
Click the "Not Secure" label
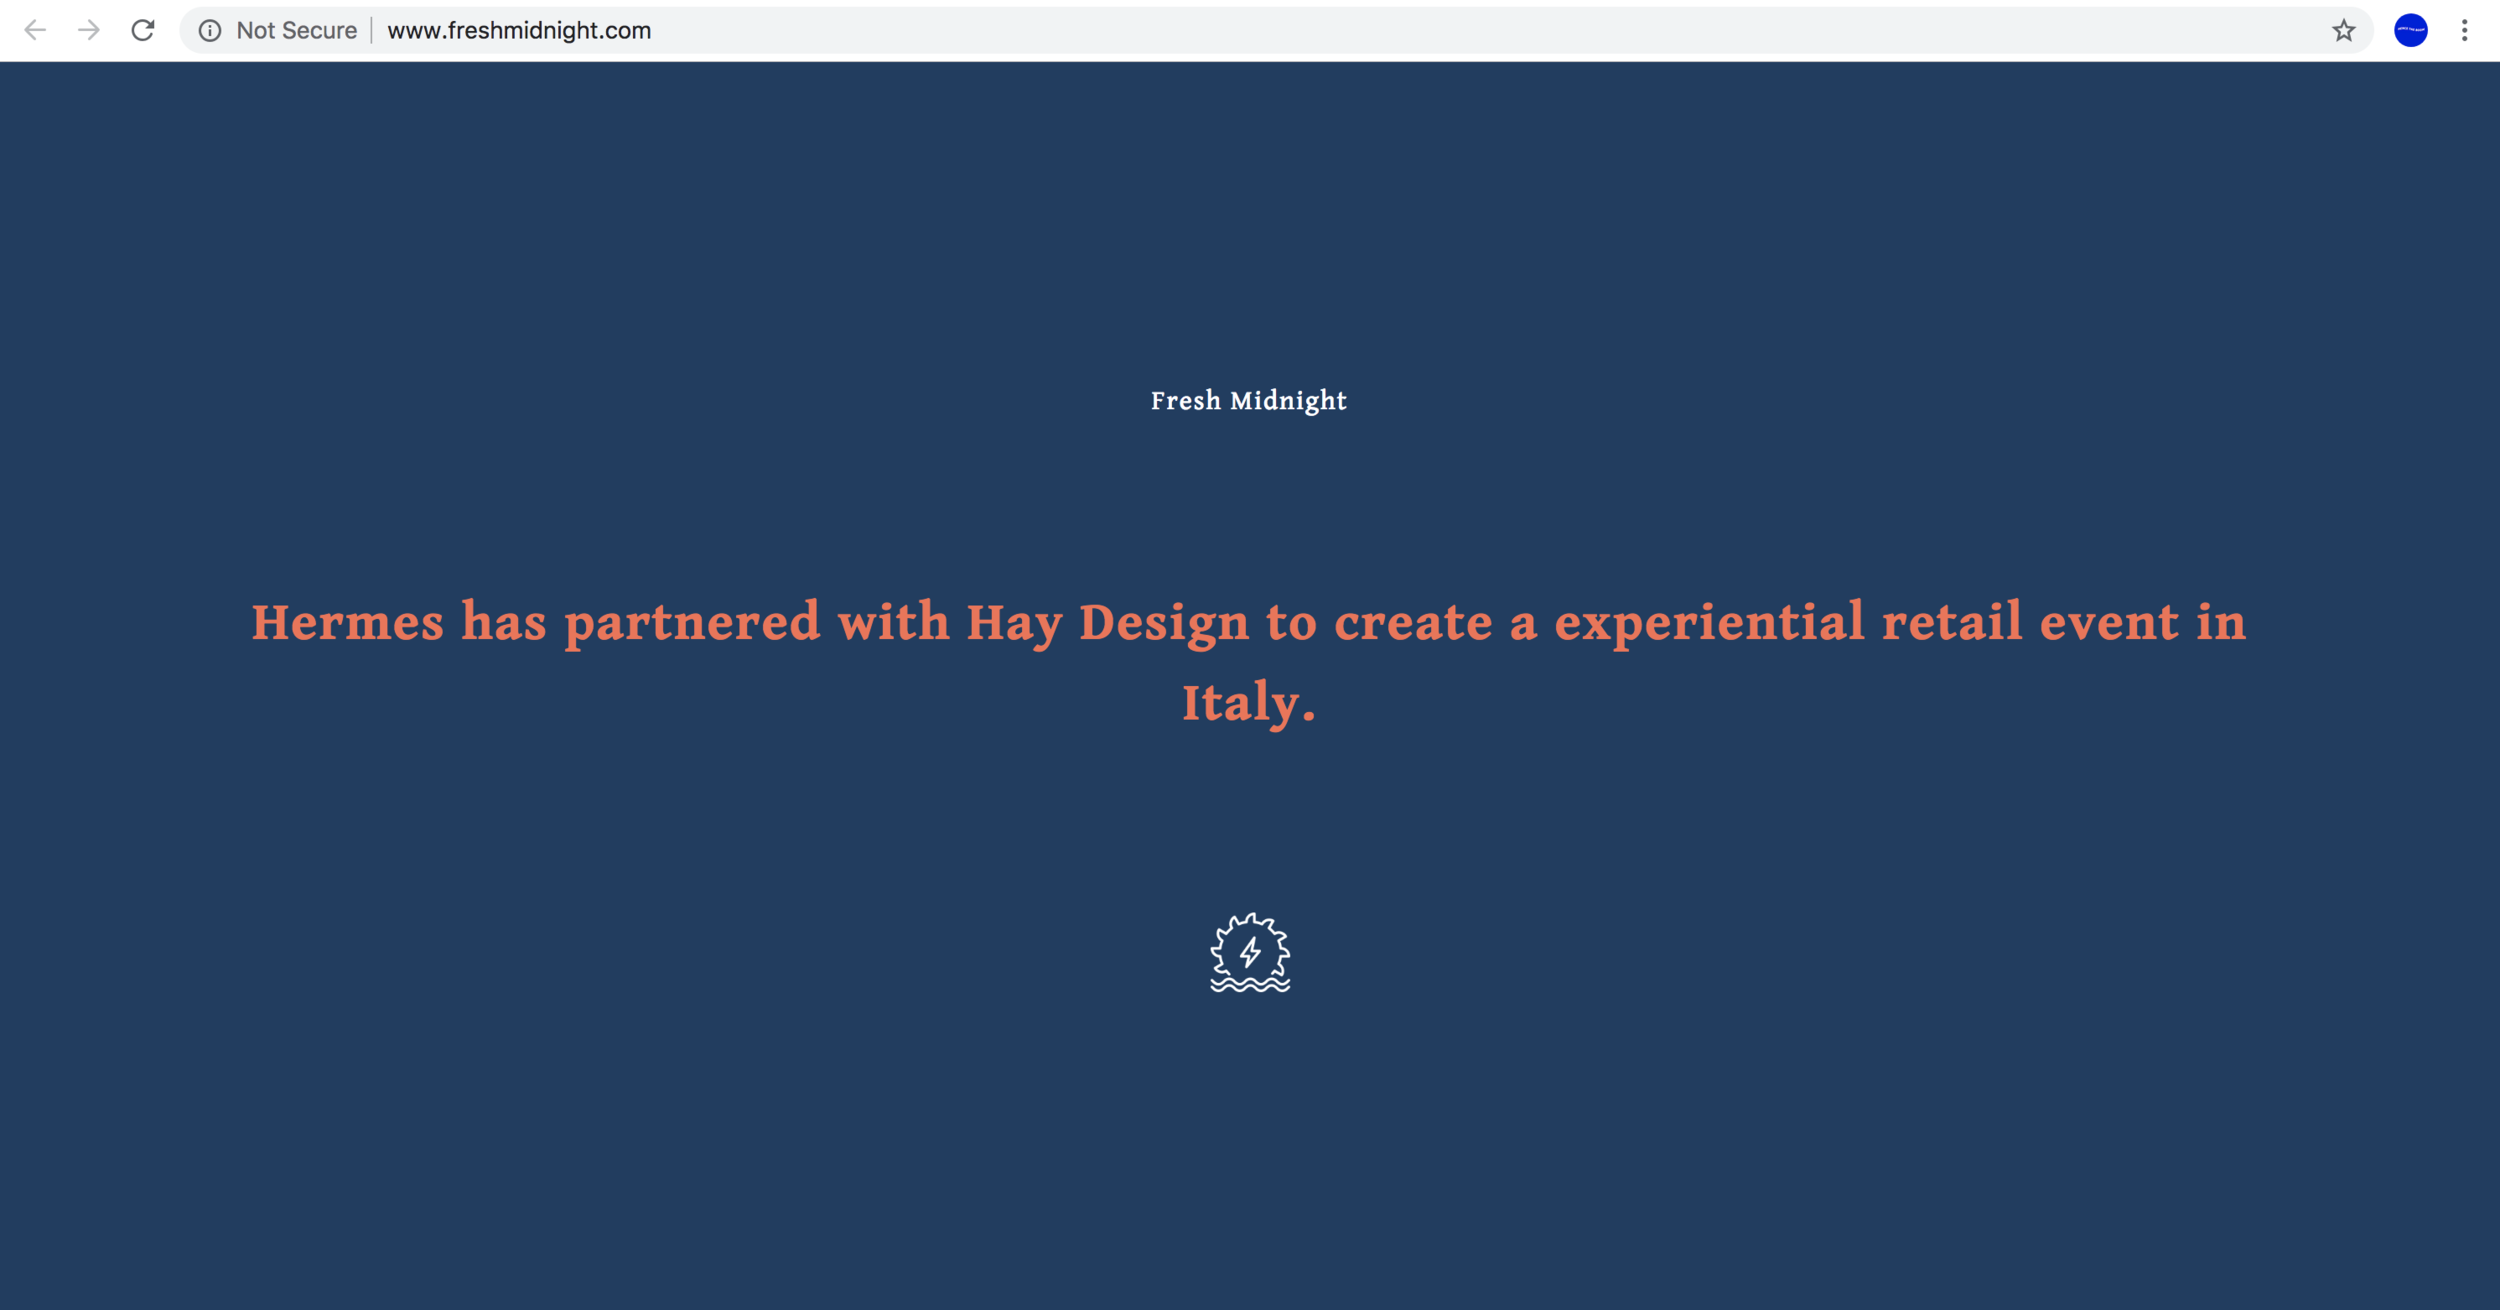click(x=297, y=31)
